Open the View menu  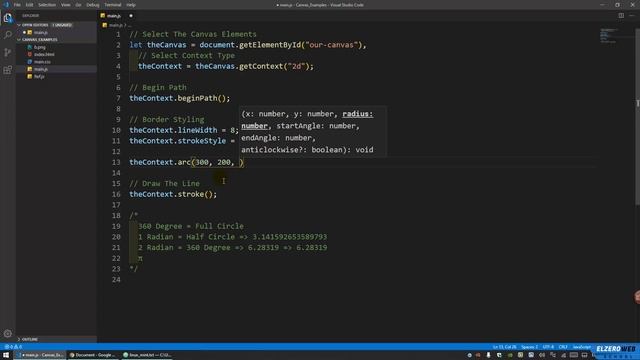[x=65, y=5]
